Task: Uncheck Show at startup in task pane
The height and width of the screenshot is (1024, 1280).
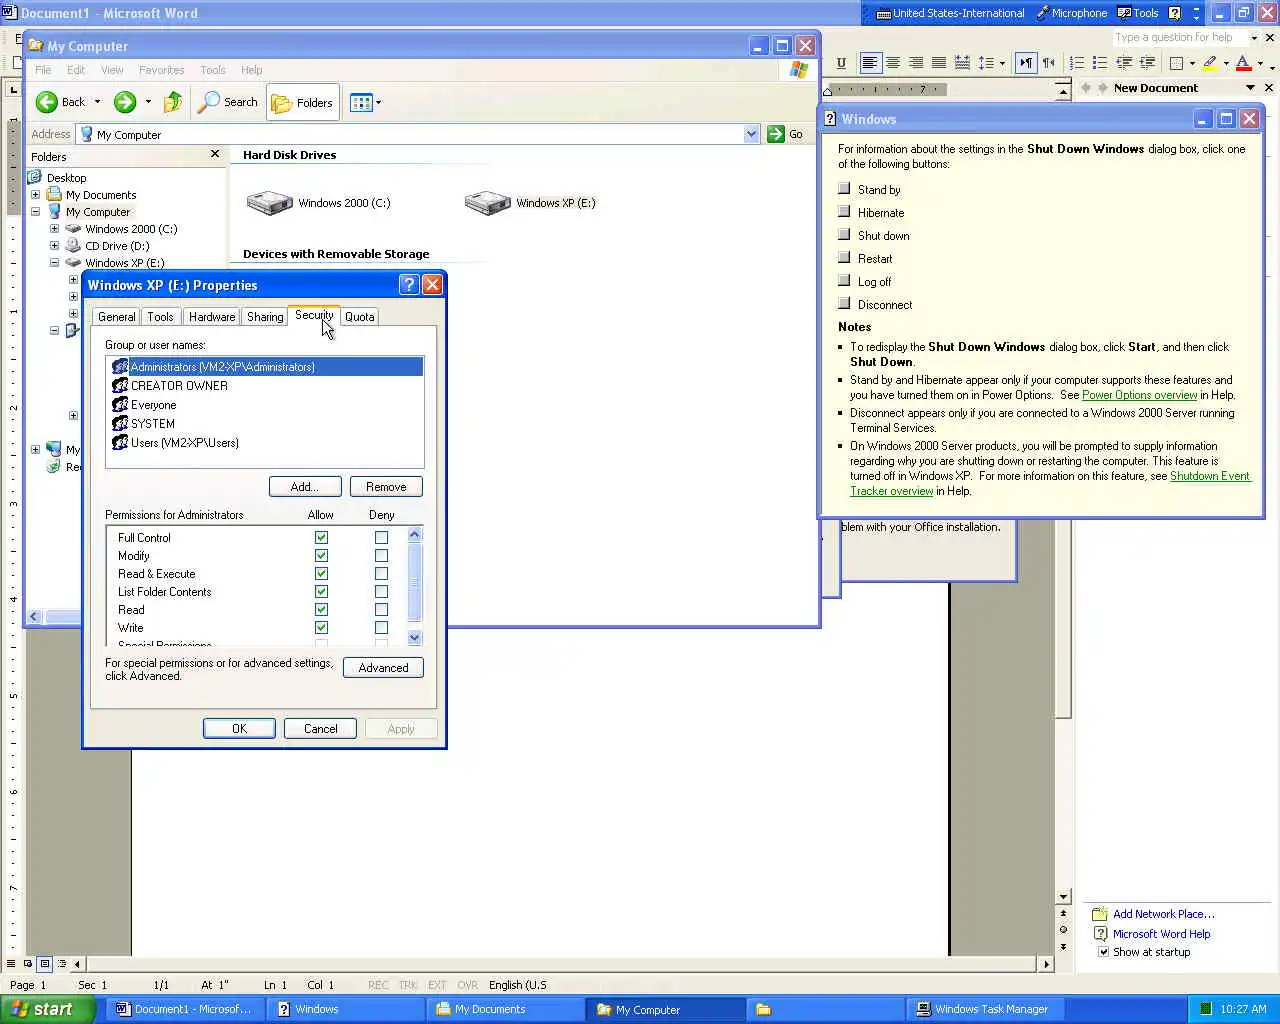Action: coord(1104,952)
